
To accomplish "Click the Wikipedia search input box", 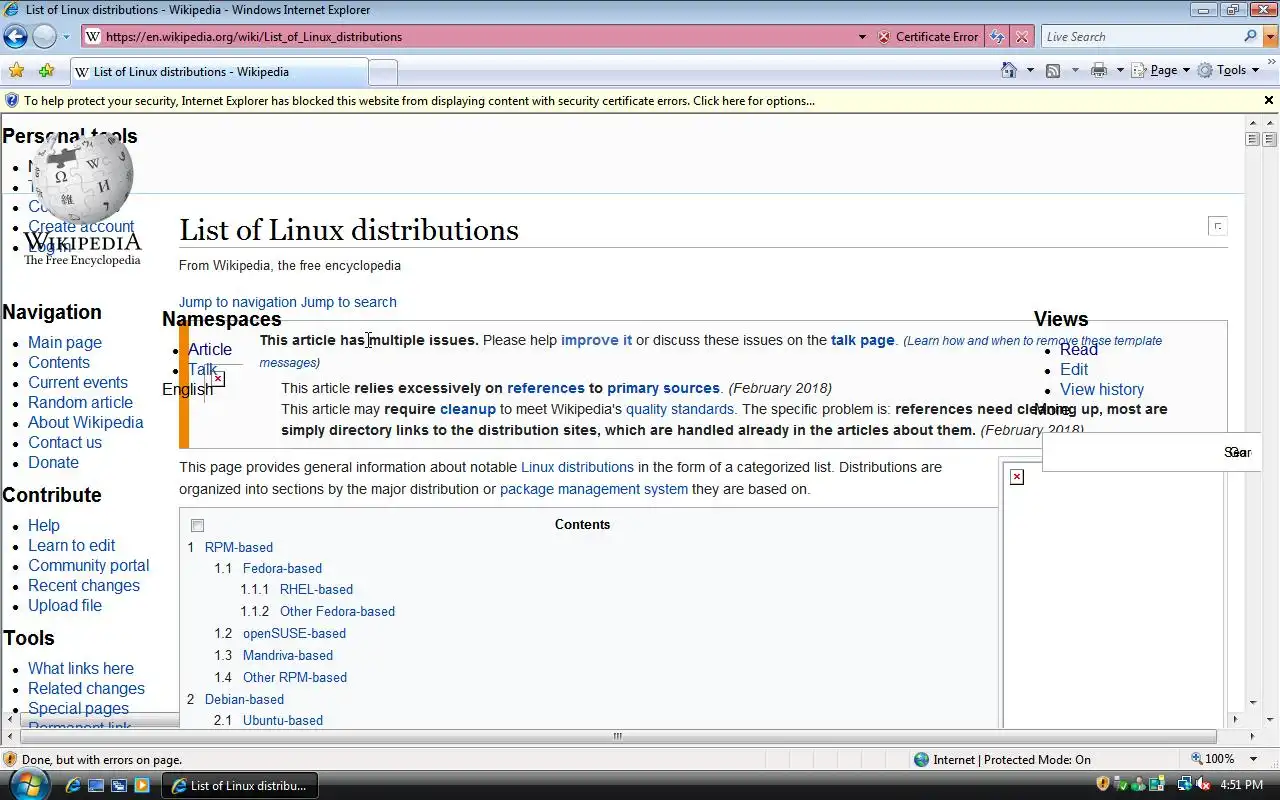I will tap(1132, 452).
